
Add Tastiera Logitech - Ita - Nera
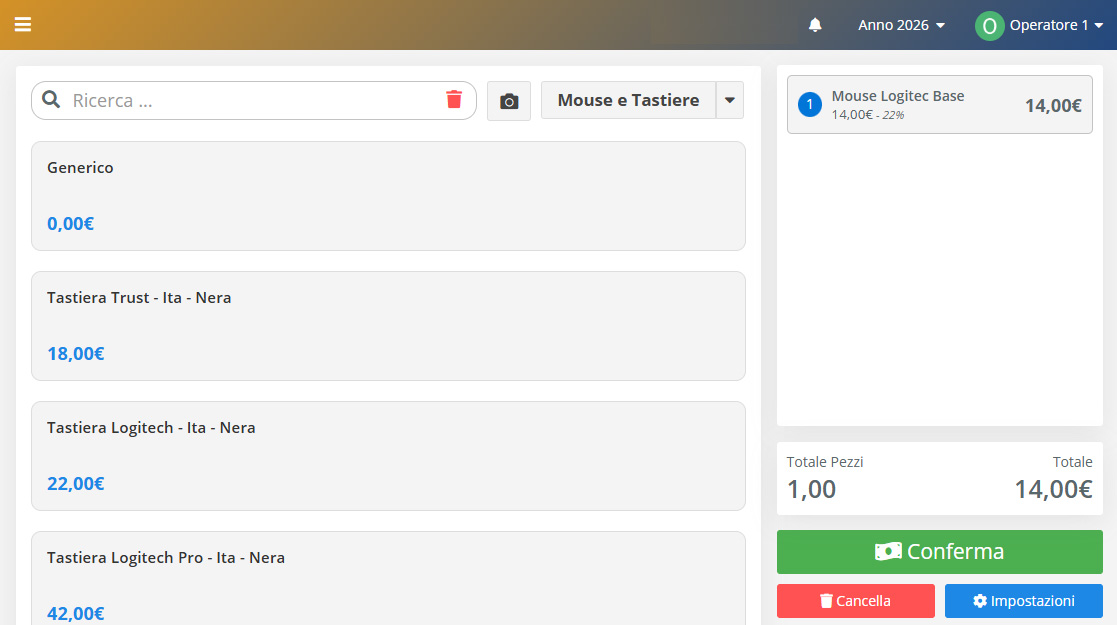(388, 456)
